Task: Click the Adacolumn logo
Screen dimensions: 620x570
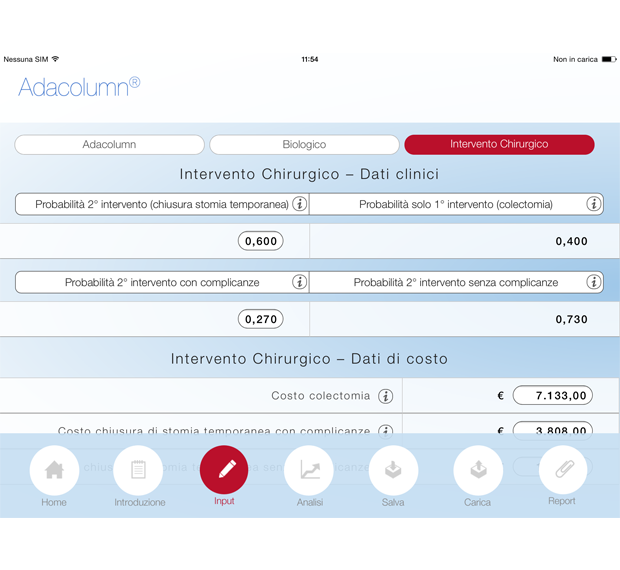Action: coord(79,87)
